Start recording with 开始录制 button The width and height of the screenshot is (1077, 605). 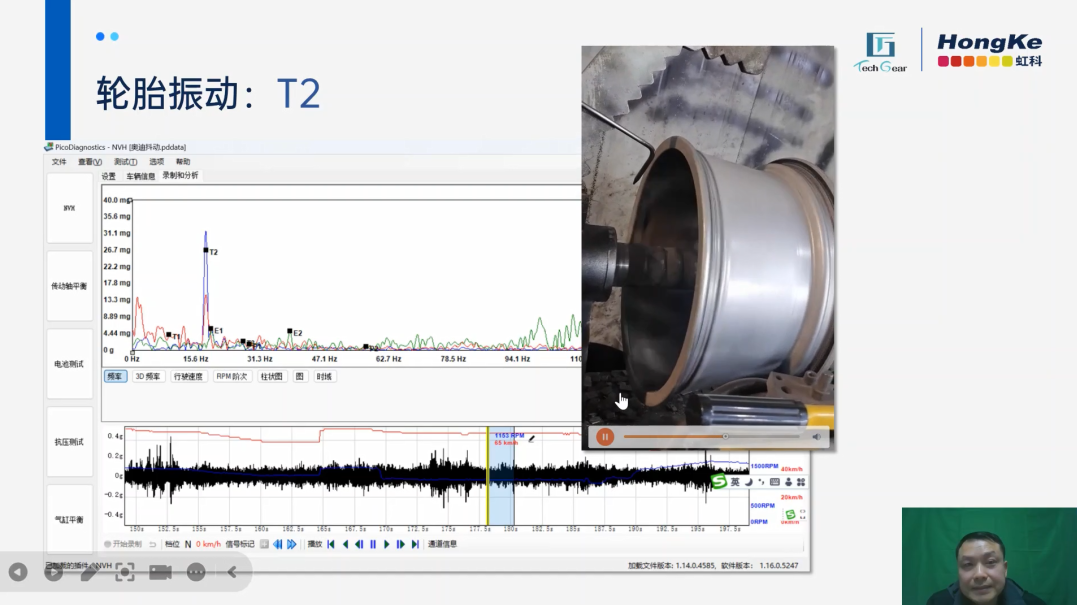(x=123, y=544)
